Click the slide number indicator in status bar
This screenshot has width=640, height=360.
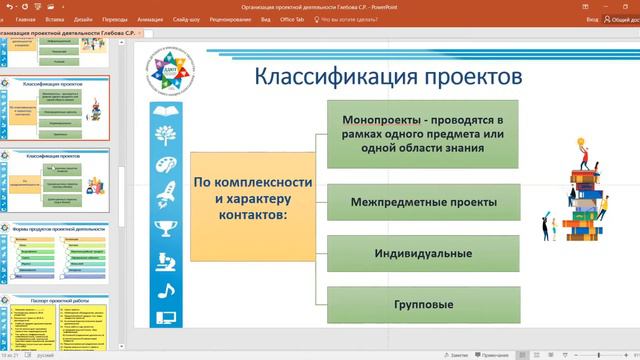(x=10, y=356)
